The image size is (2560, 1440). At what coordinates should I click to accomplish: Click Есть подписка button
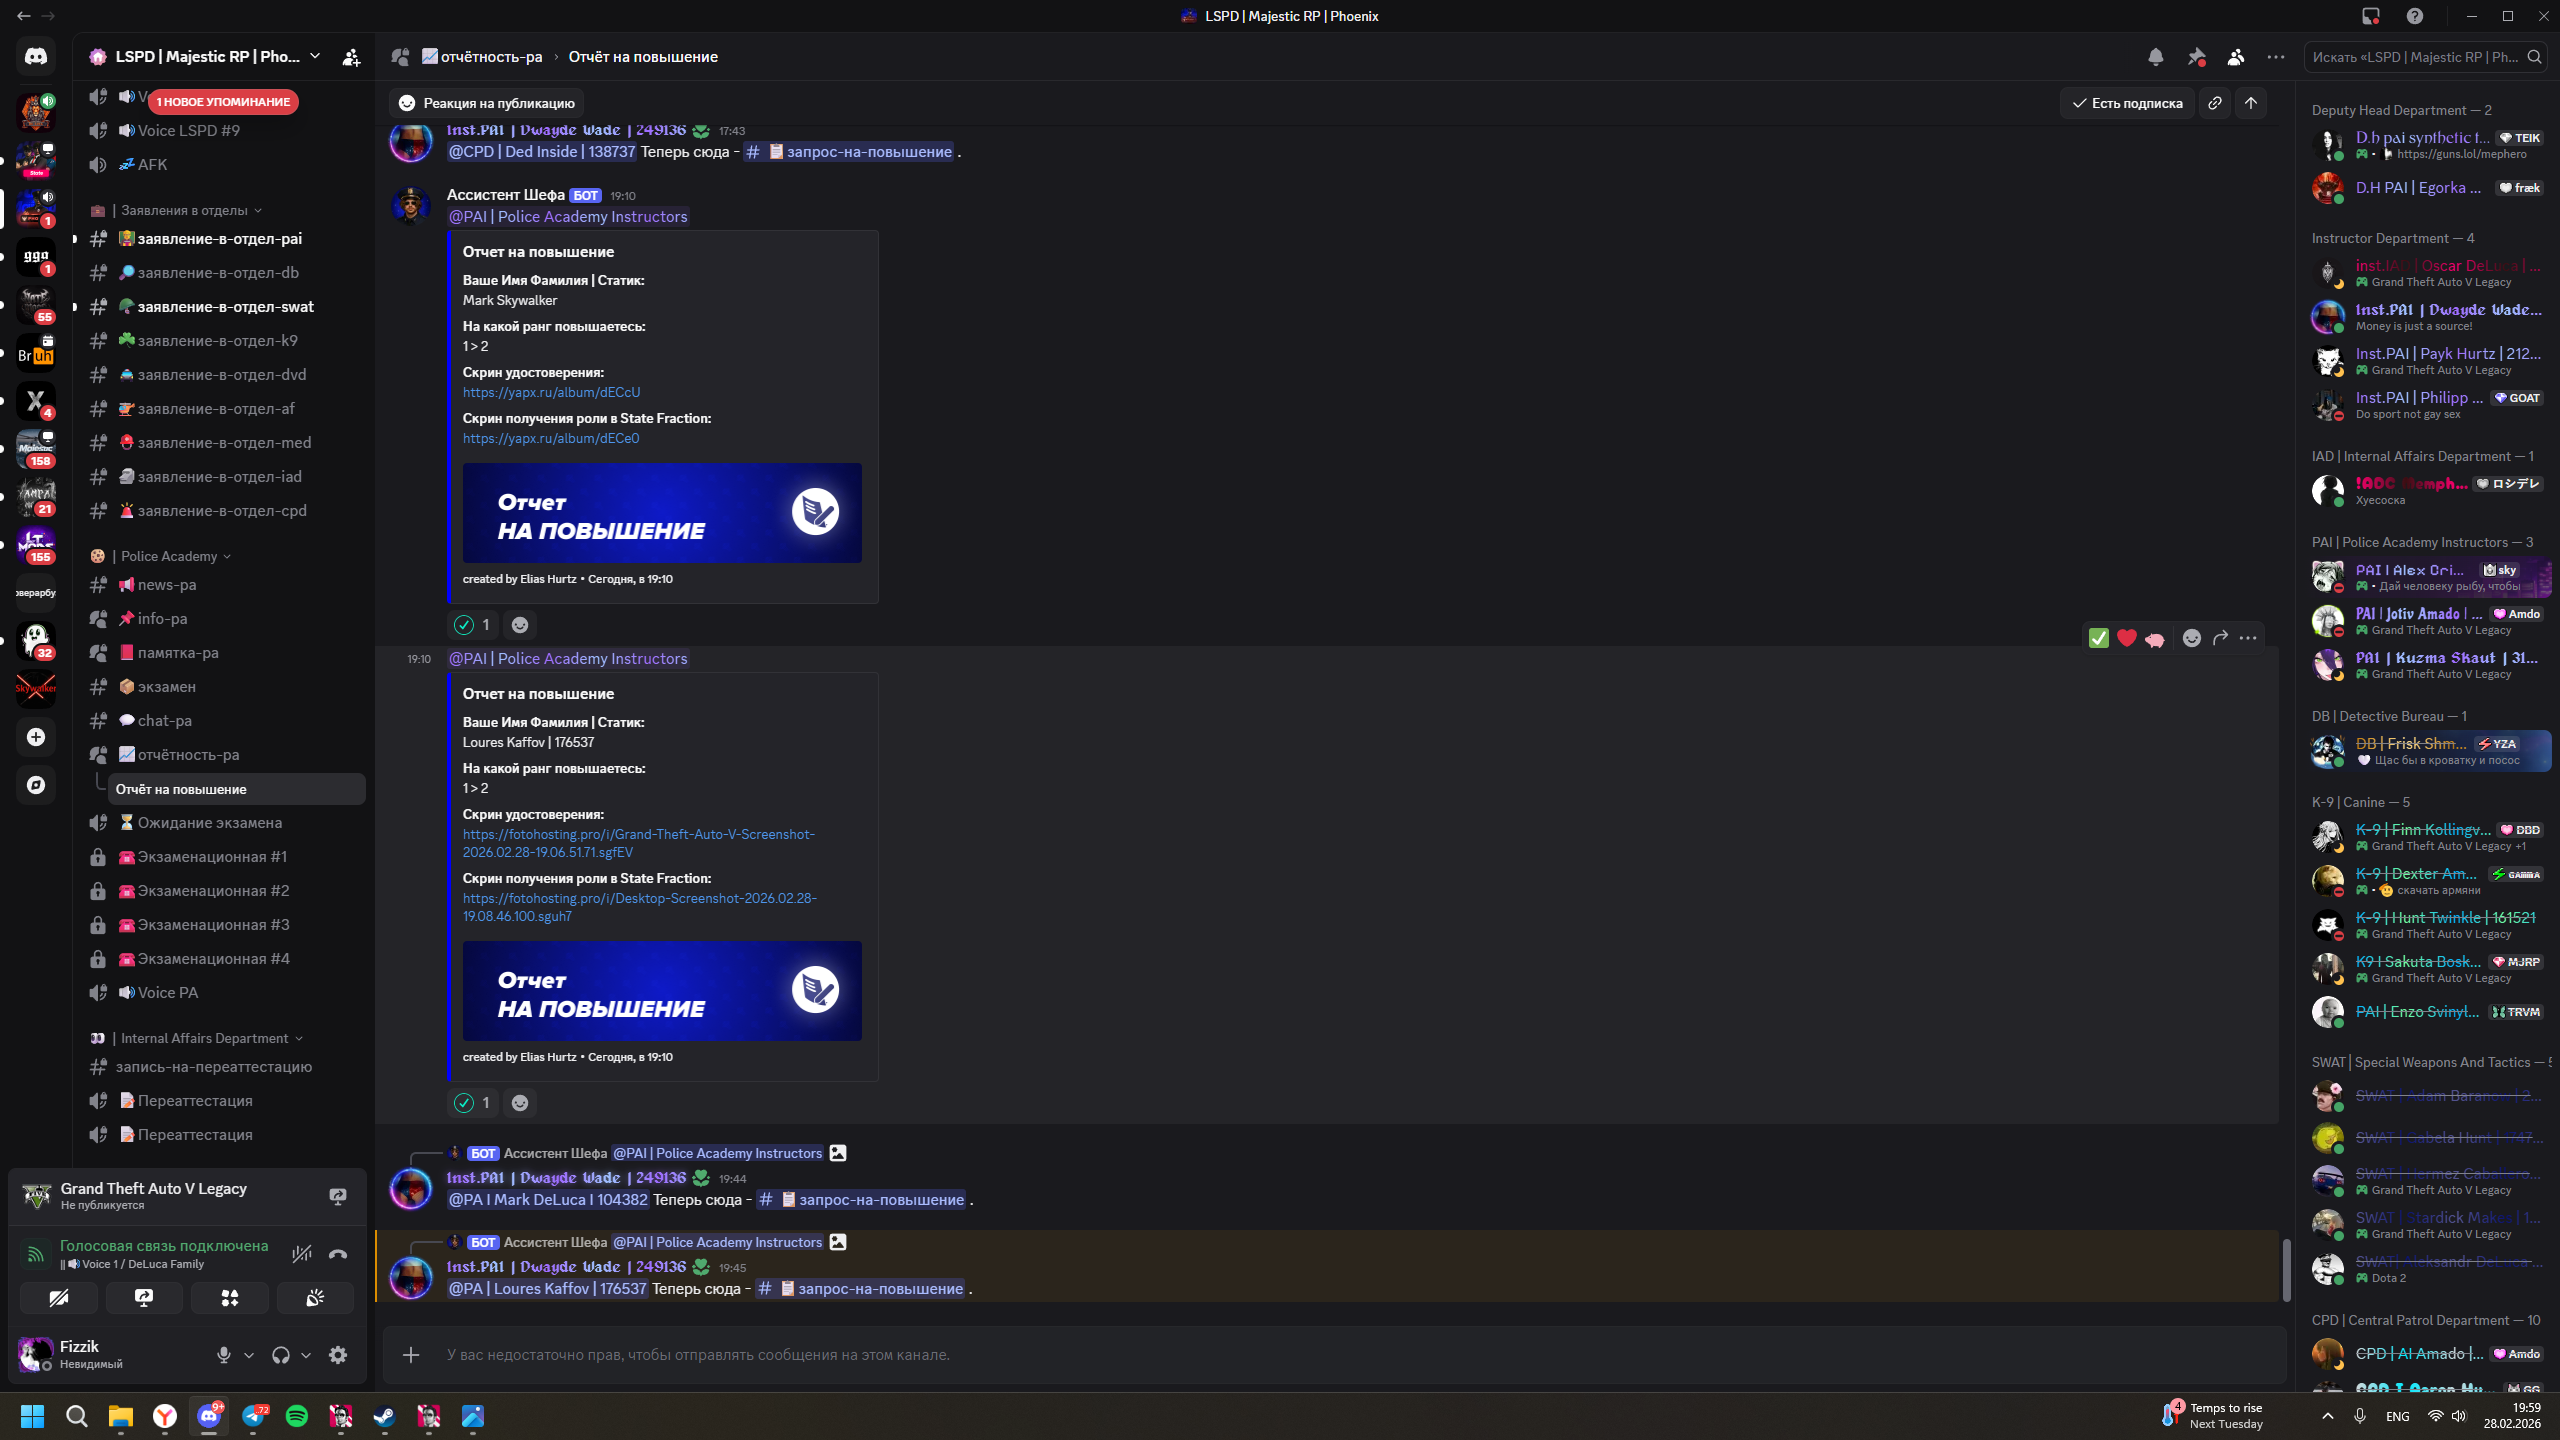tap(2127, 103)
